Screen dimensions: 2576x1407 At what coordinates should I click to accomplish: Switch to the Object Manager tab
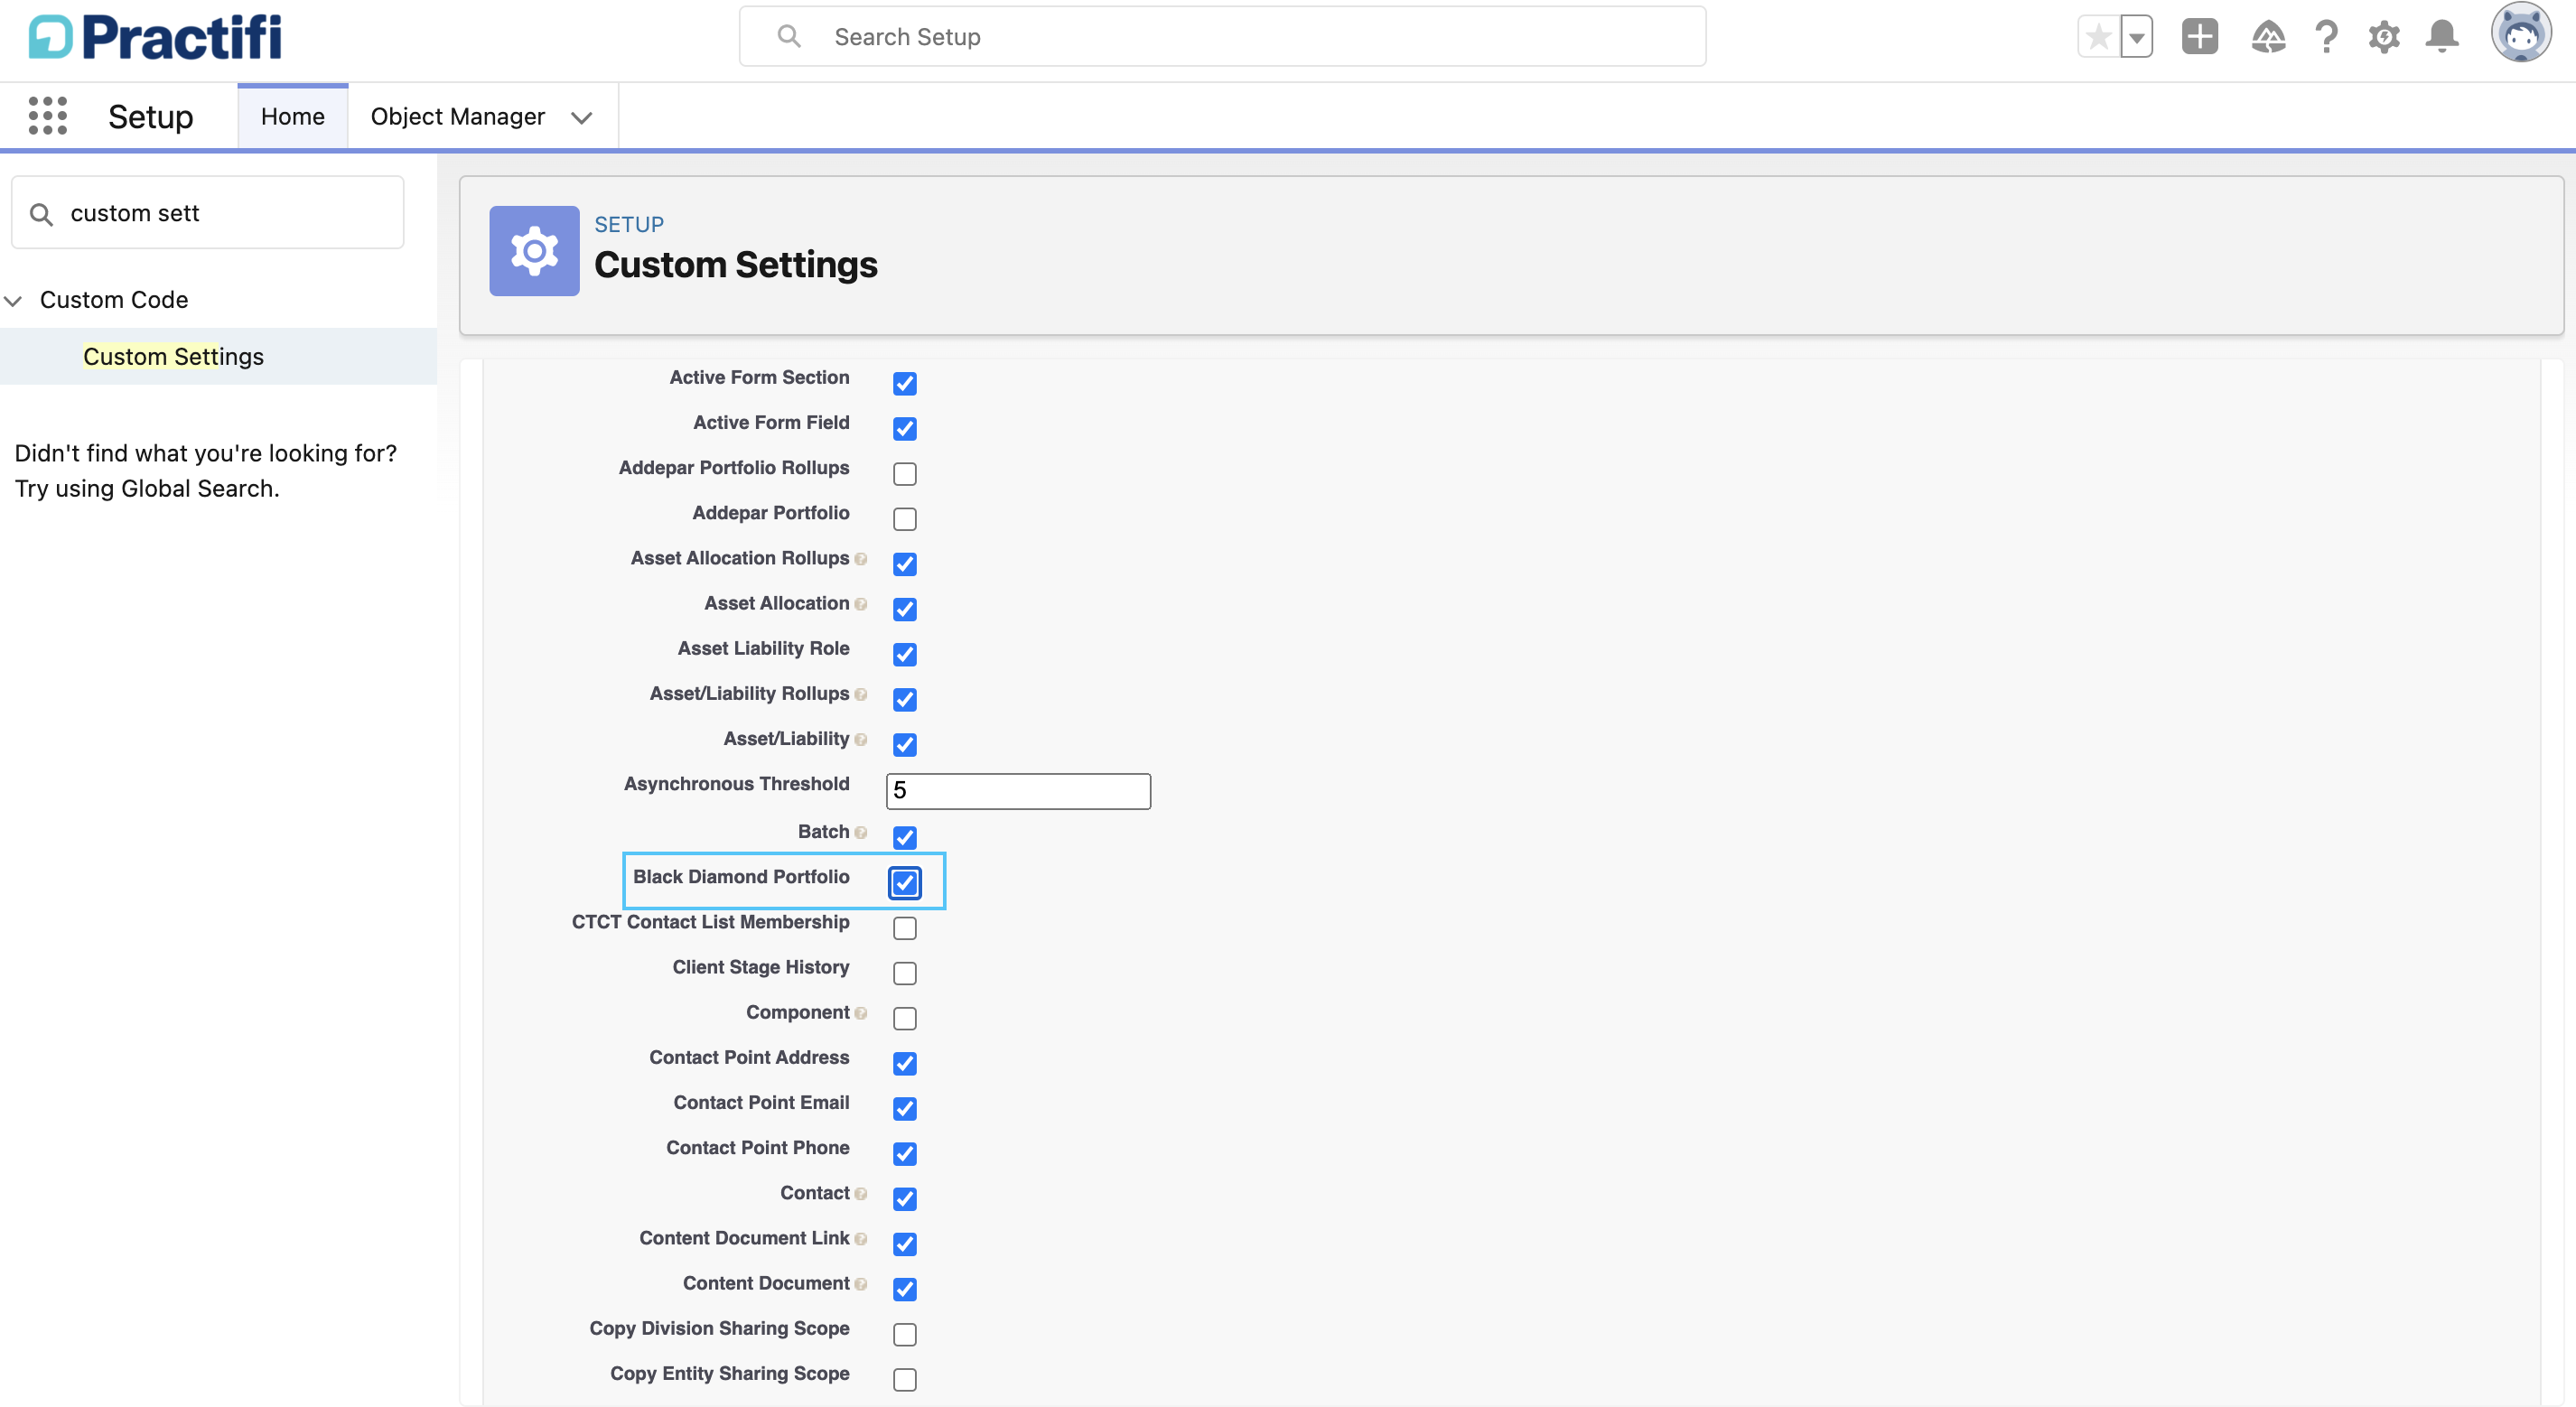pyautogui.click(x=457, y=116)
